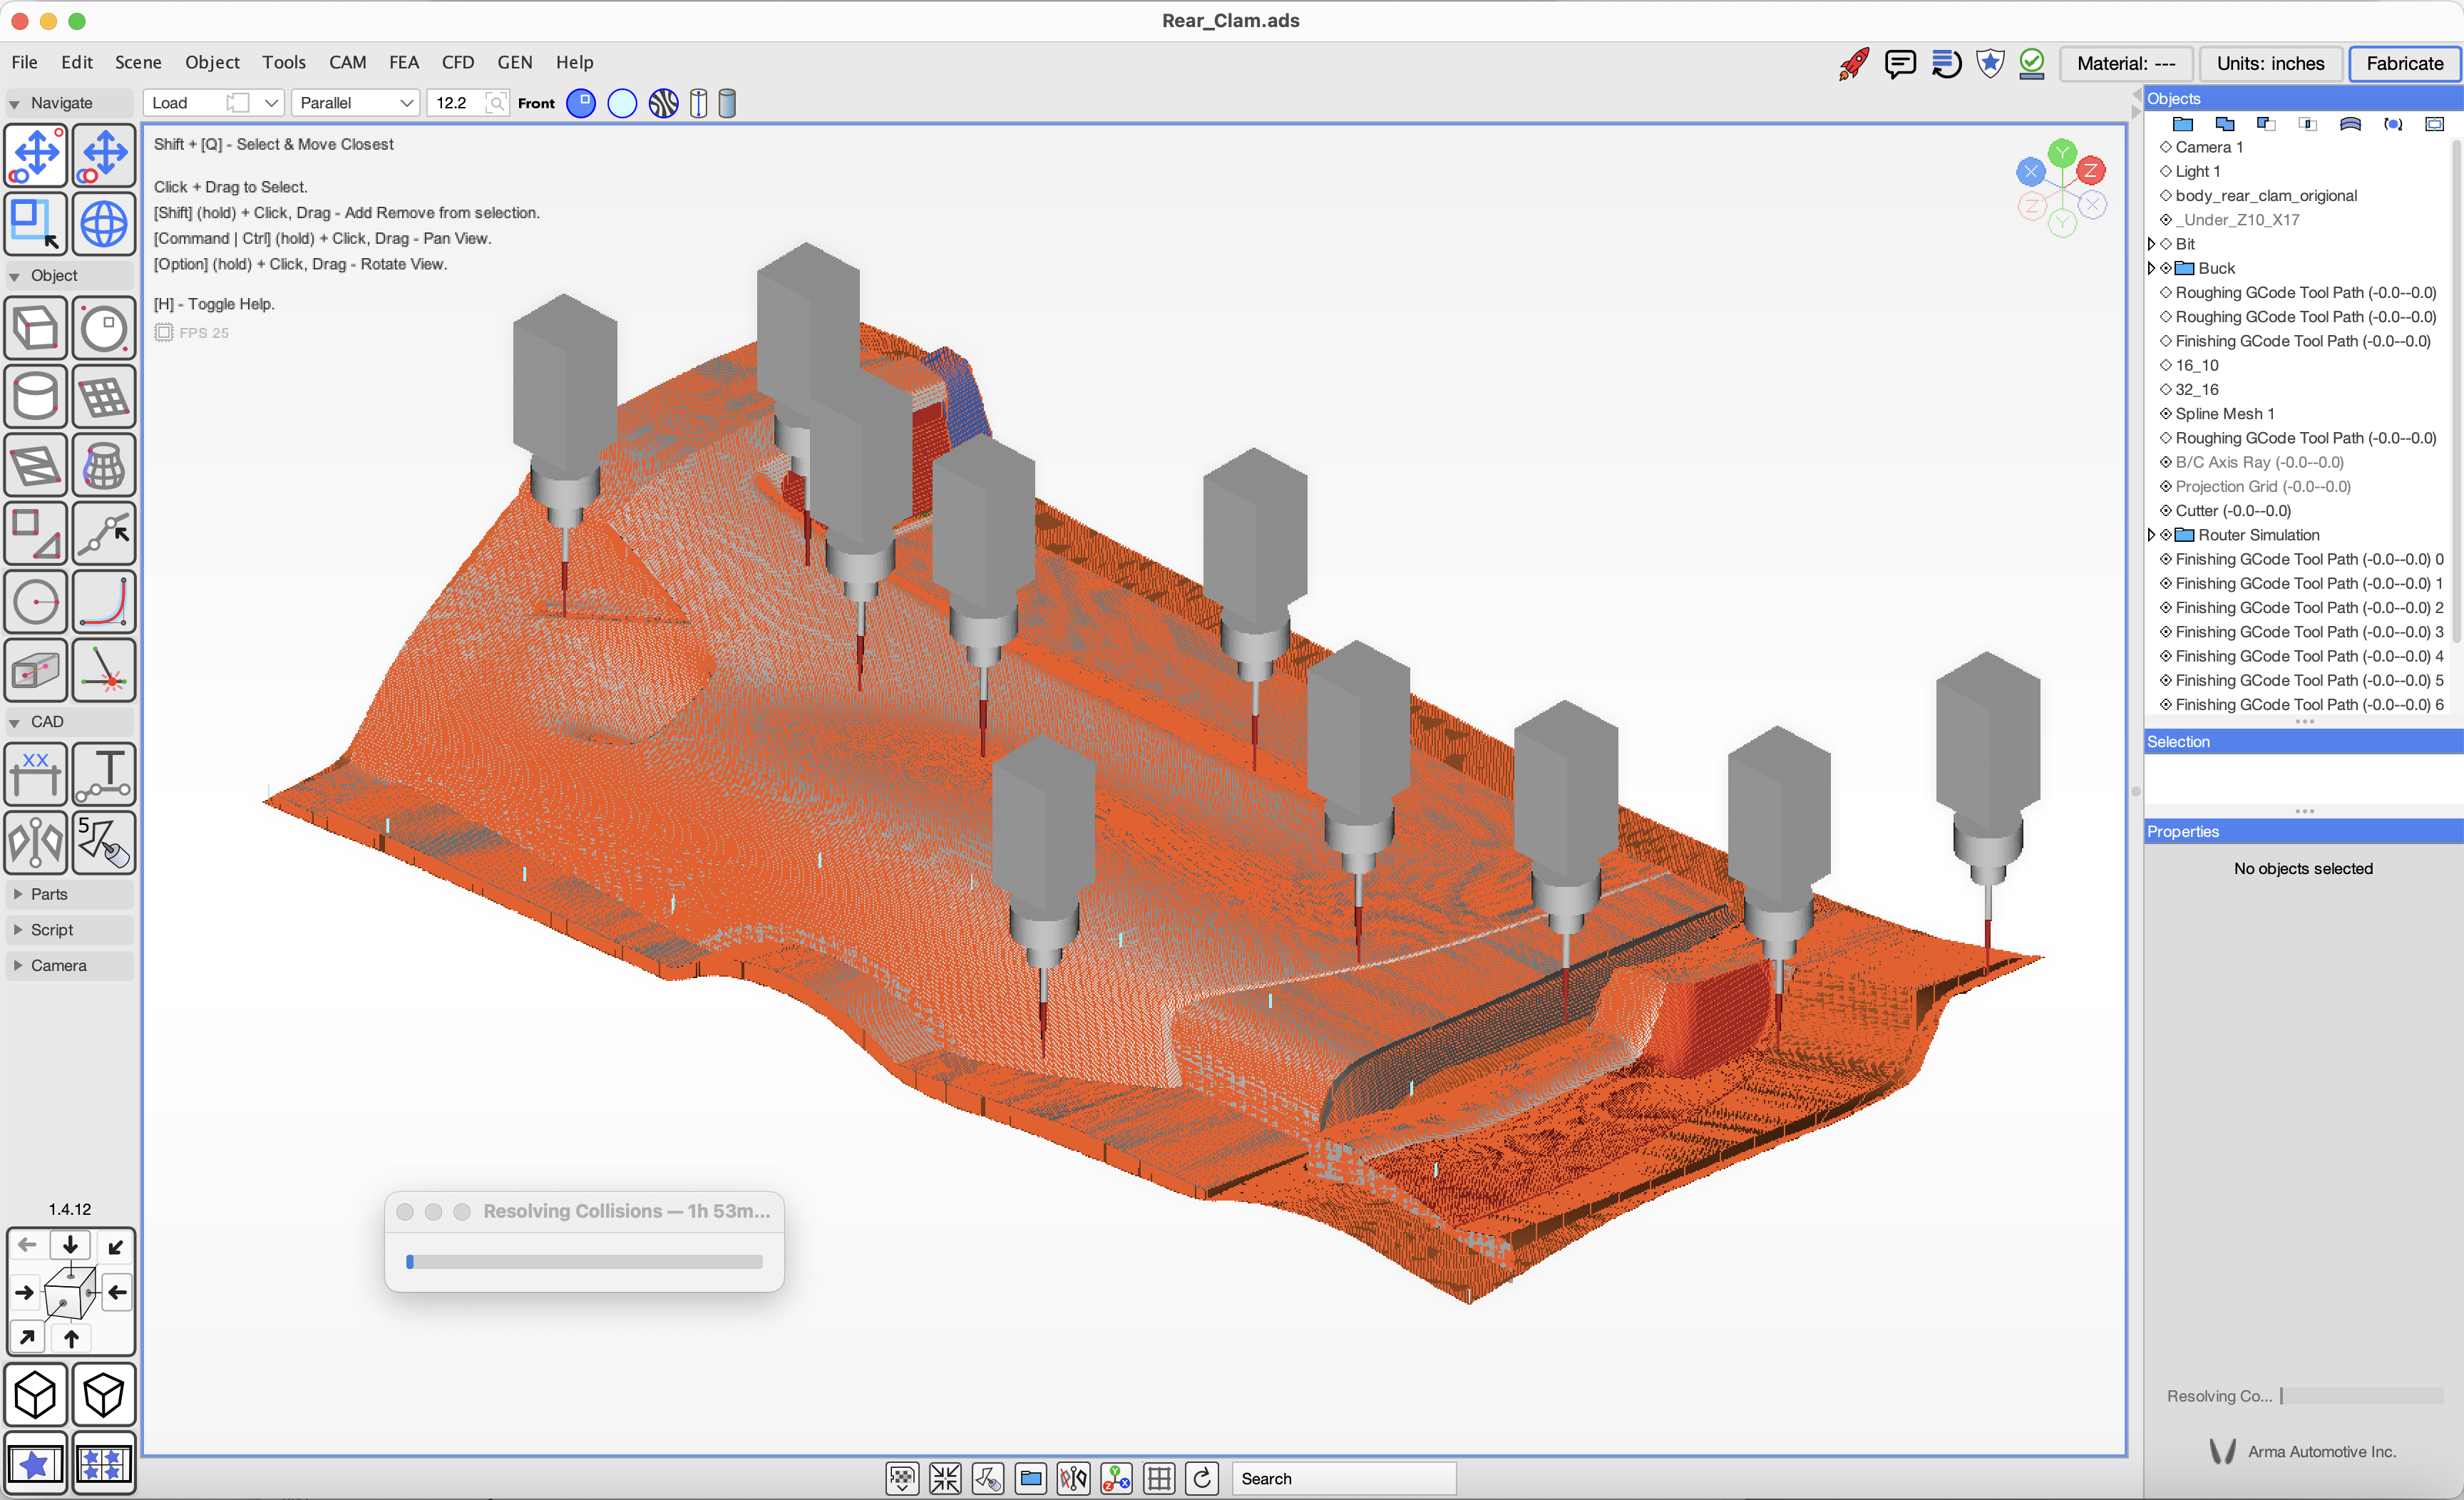
Task: Toggle the FPS 25 checkbox
Action: 164,332
